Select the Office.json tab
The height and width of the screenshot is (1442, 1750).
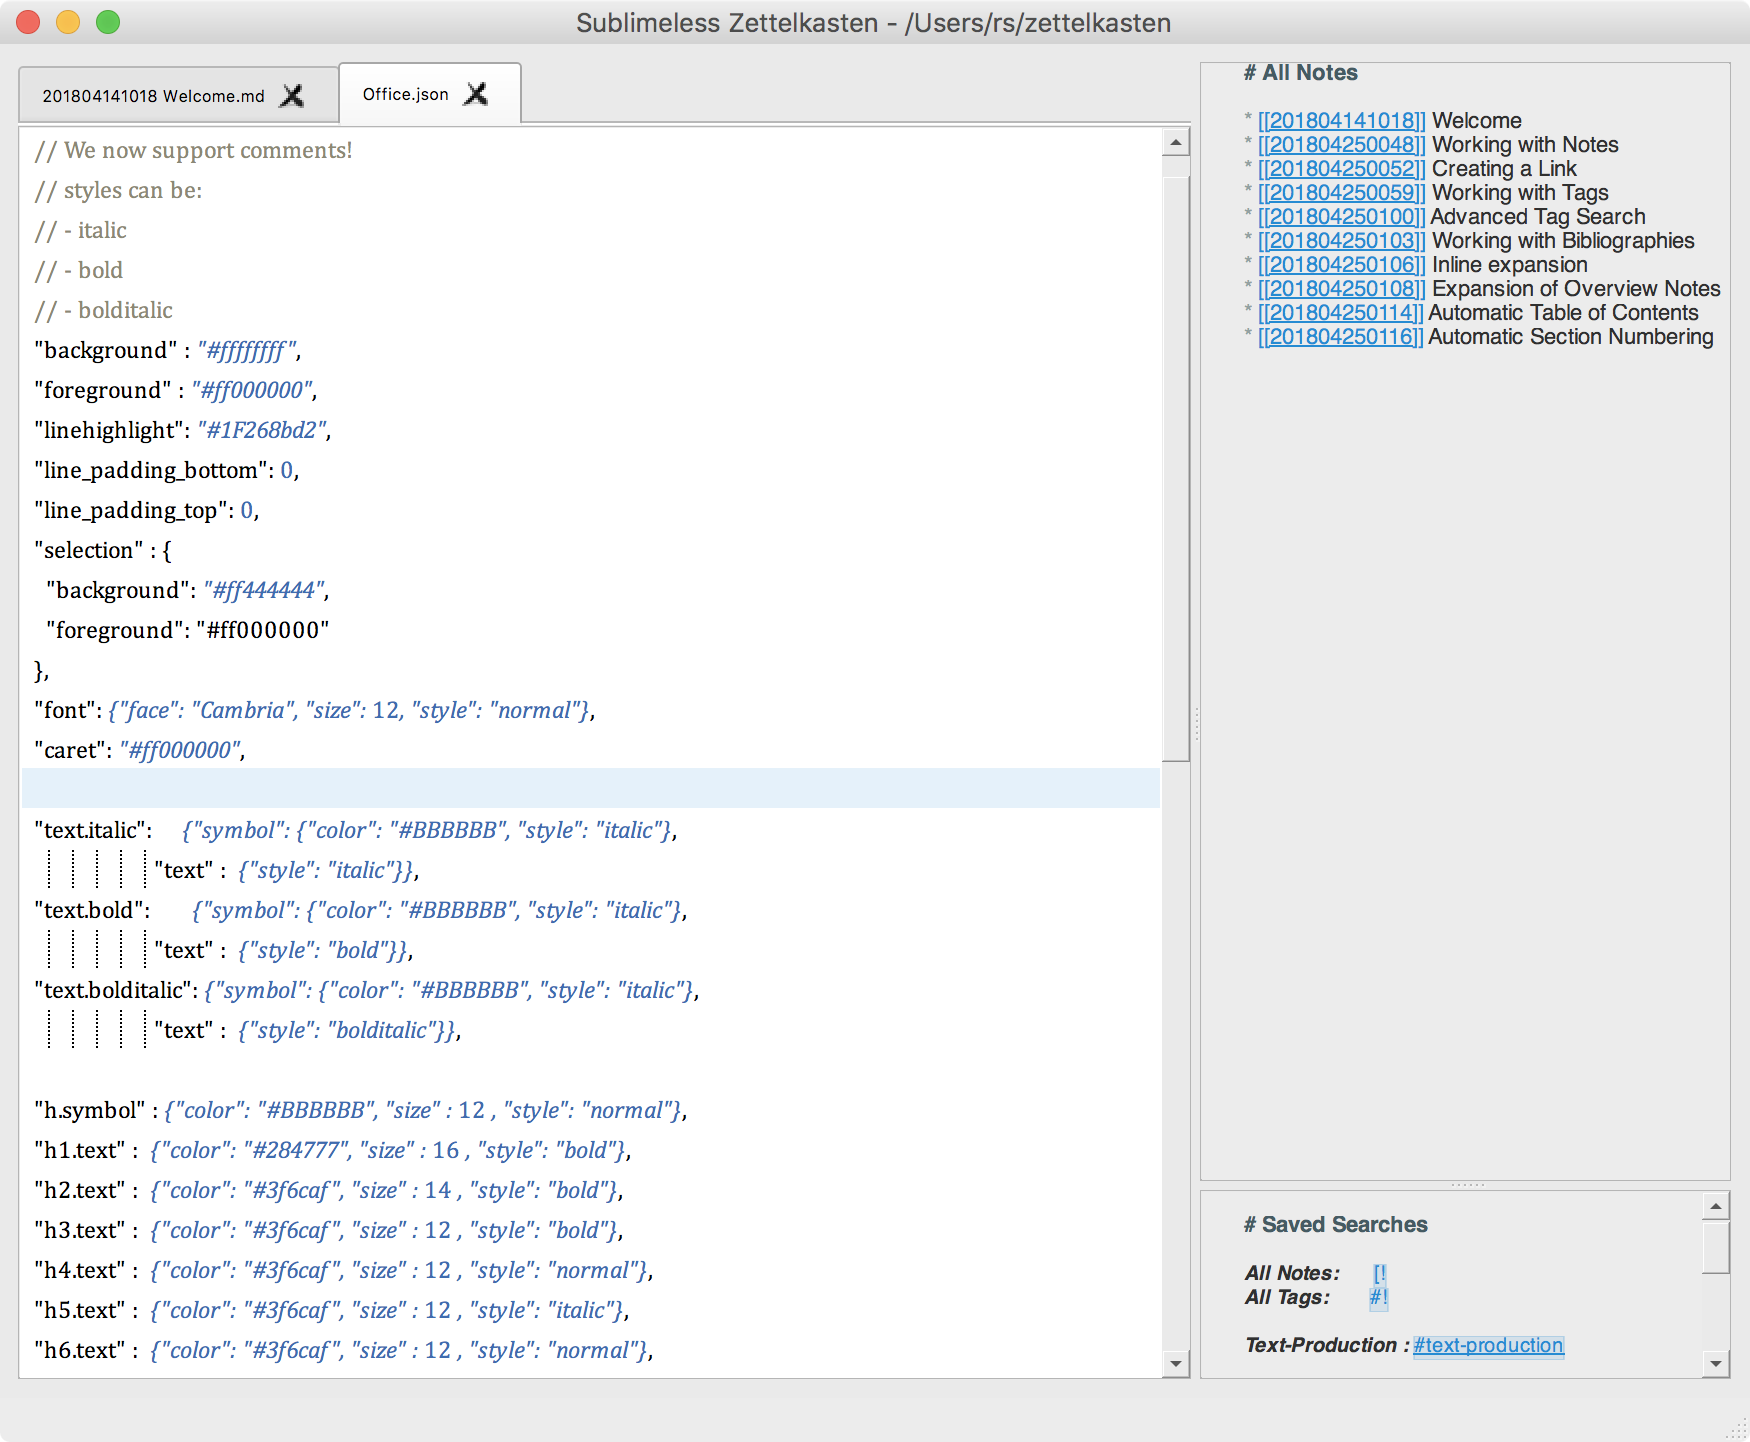[x=405, y=94]
